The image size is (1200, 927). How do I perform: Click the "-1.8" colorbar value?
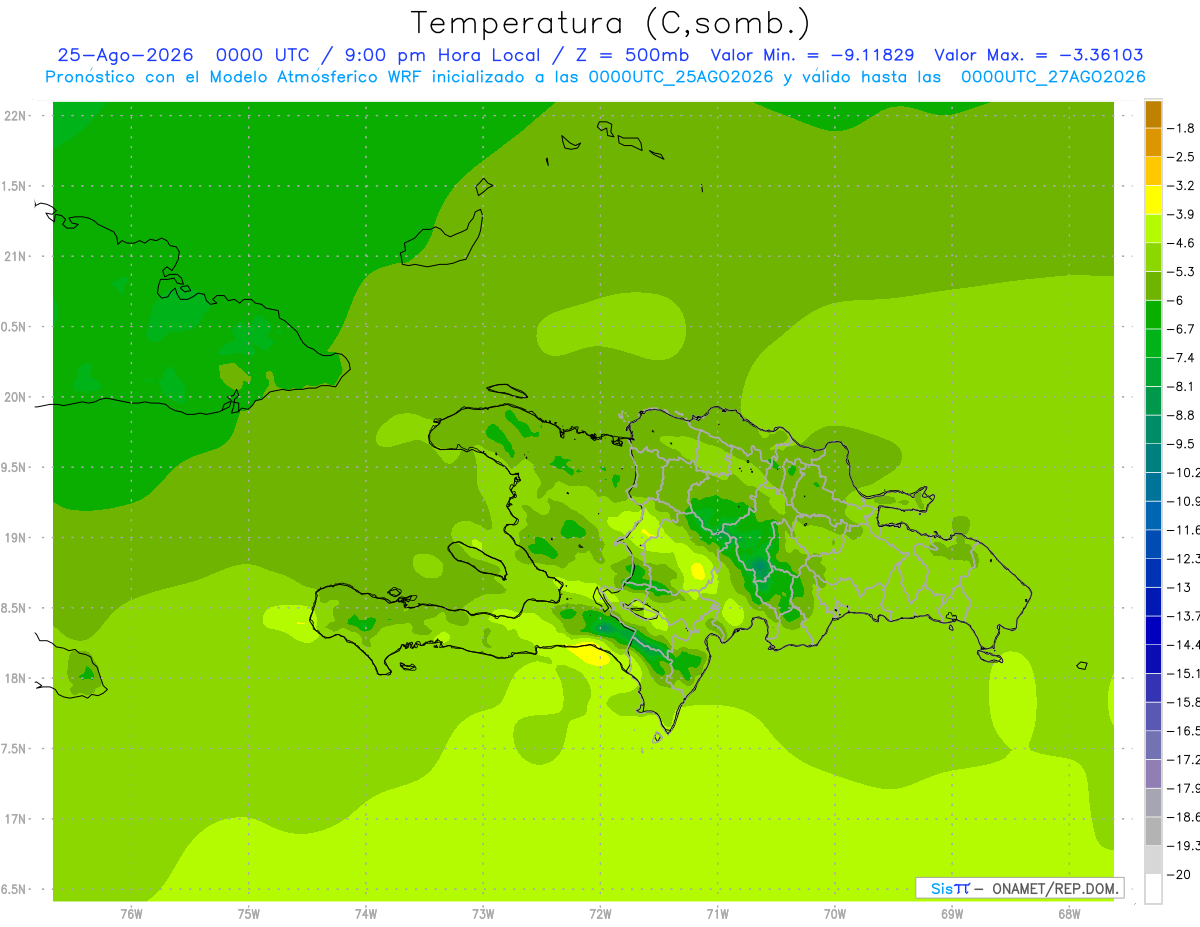pos(1181,128)
